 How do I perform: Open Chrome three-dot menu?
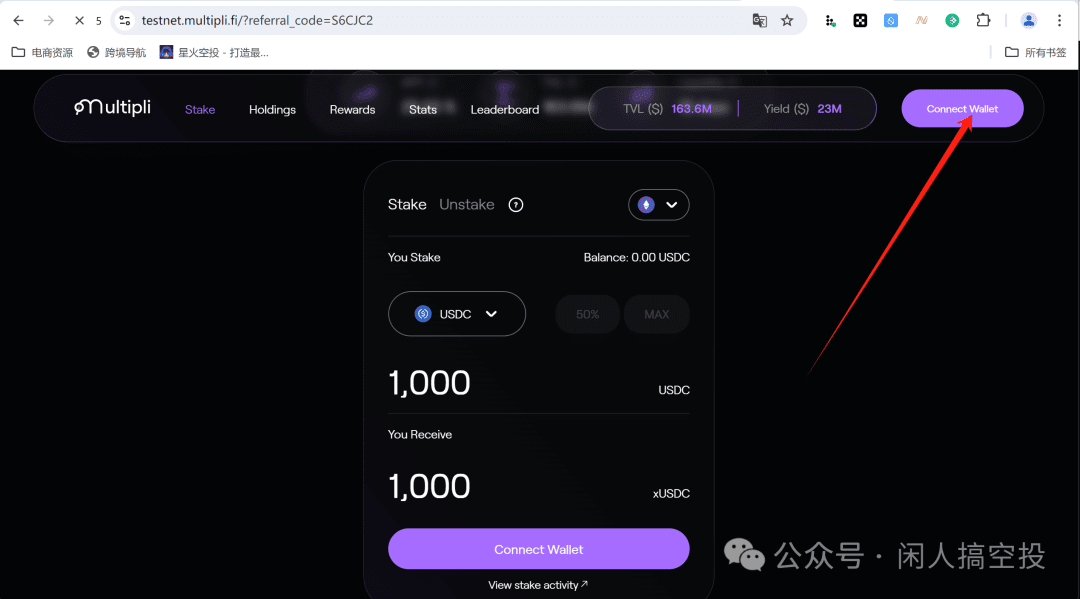click(x=1059, y=21)
